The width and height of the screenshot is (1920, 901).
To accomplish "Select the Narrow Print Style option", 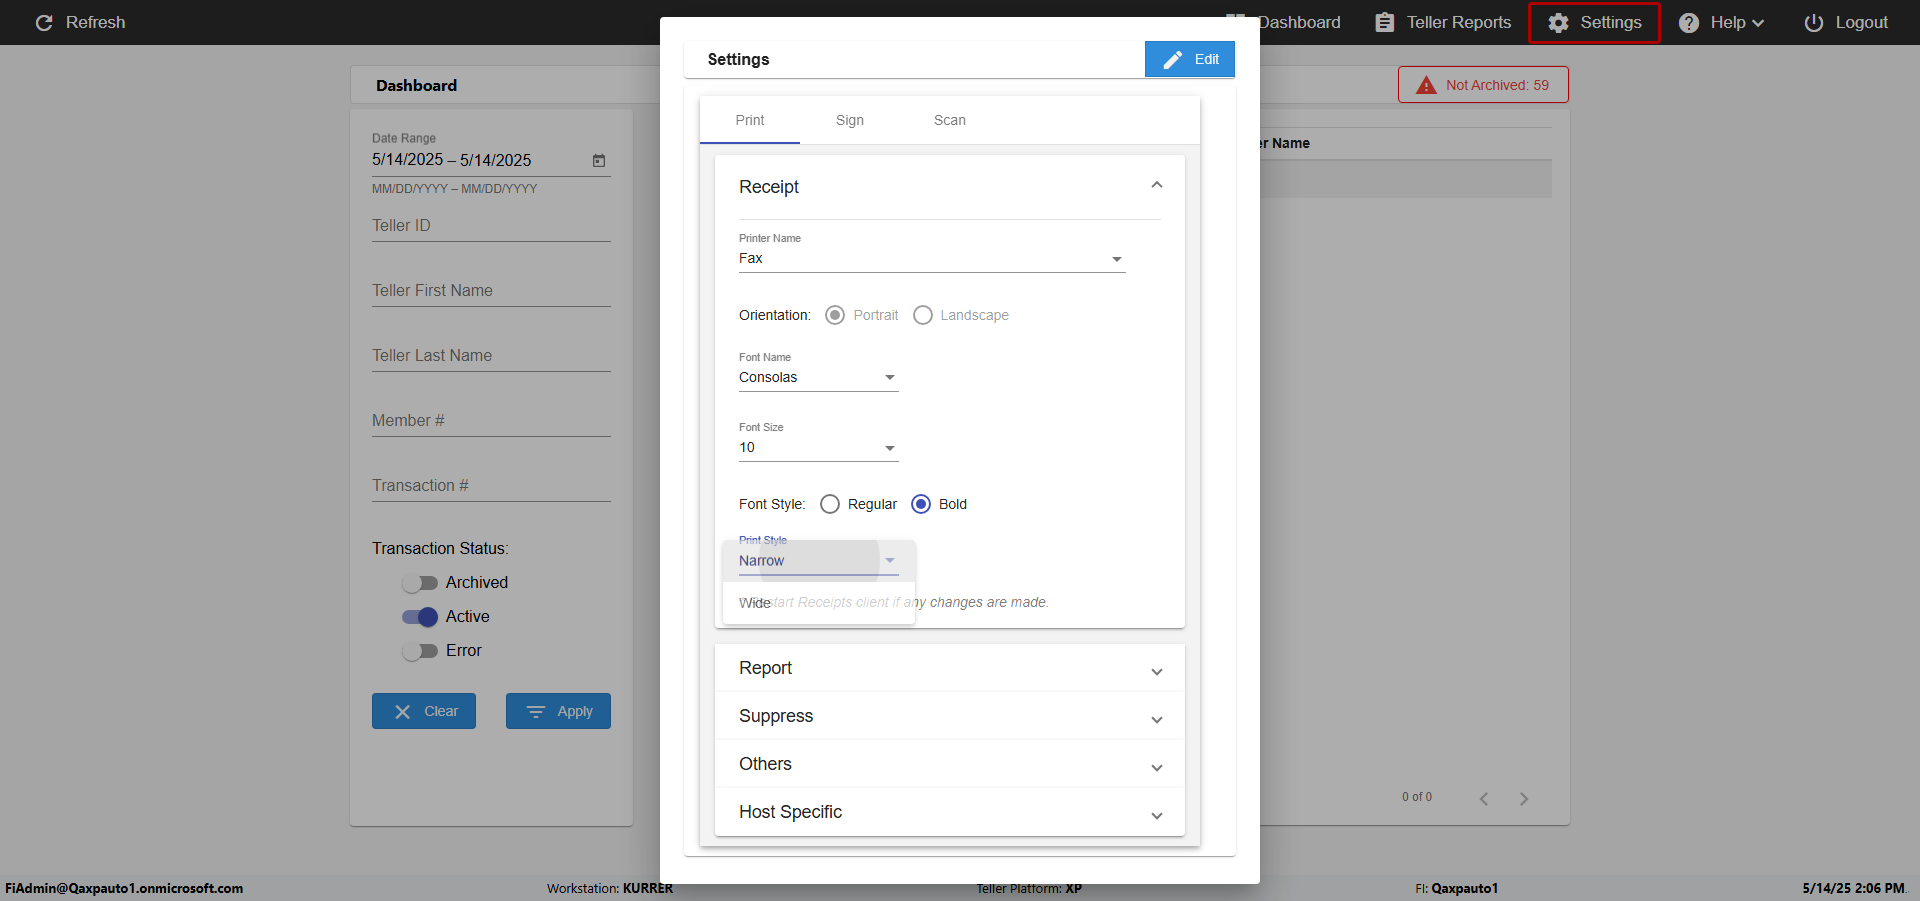I will point(819,561).
